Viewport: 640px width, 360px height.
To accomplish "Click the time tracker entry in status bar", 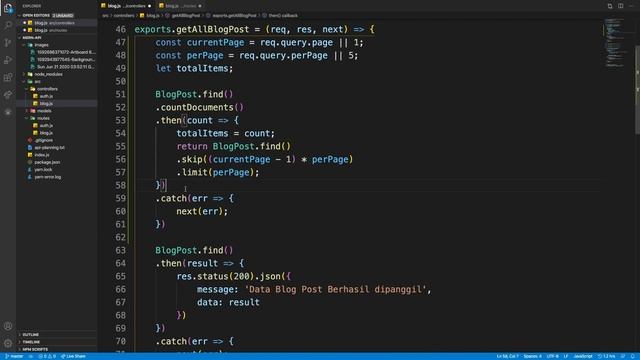I will (x=607, y=356).
